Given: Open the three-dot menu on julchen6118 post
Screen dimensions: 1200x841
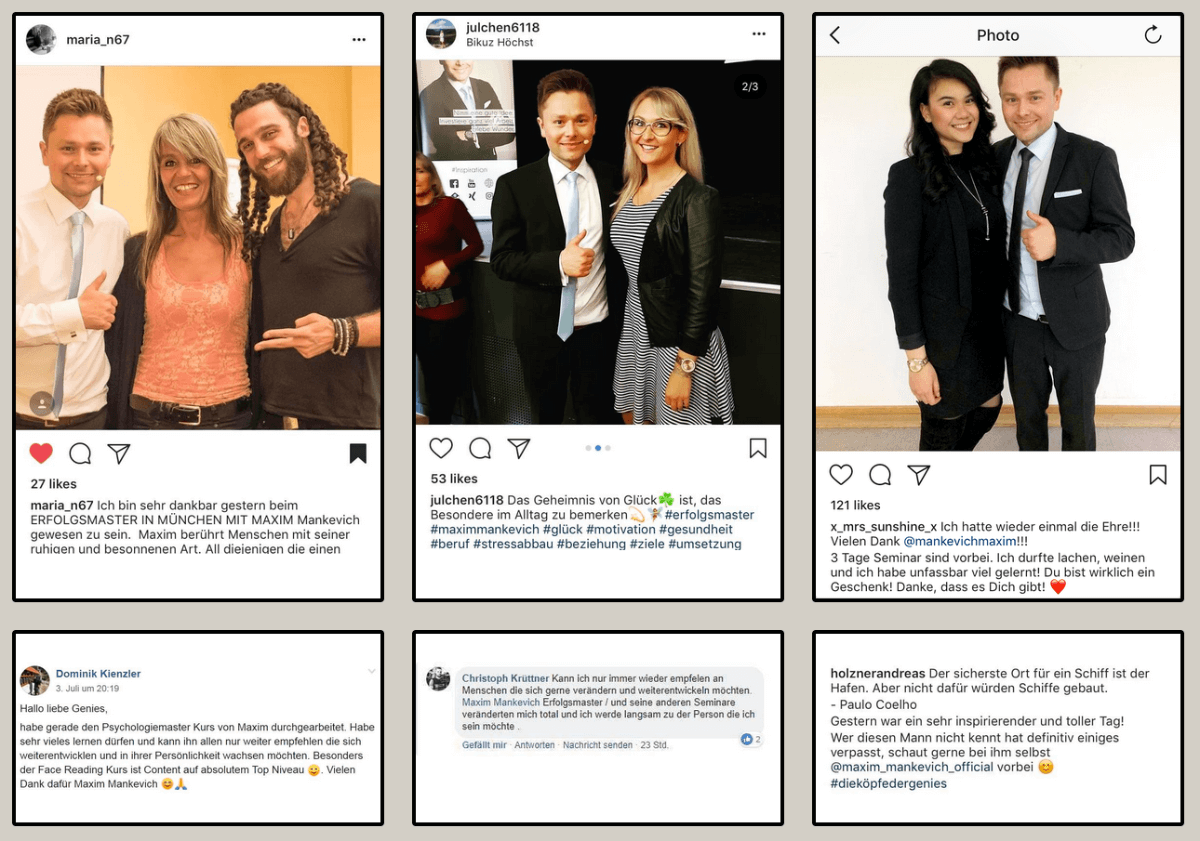Looking at the screenshot, I should [x=759, y=34].
